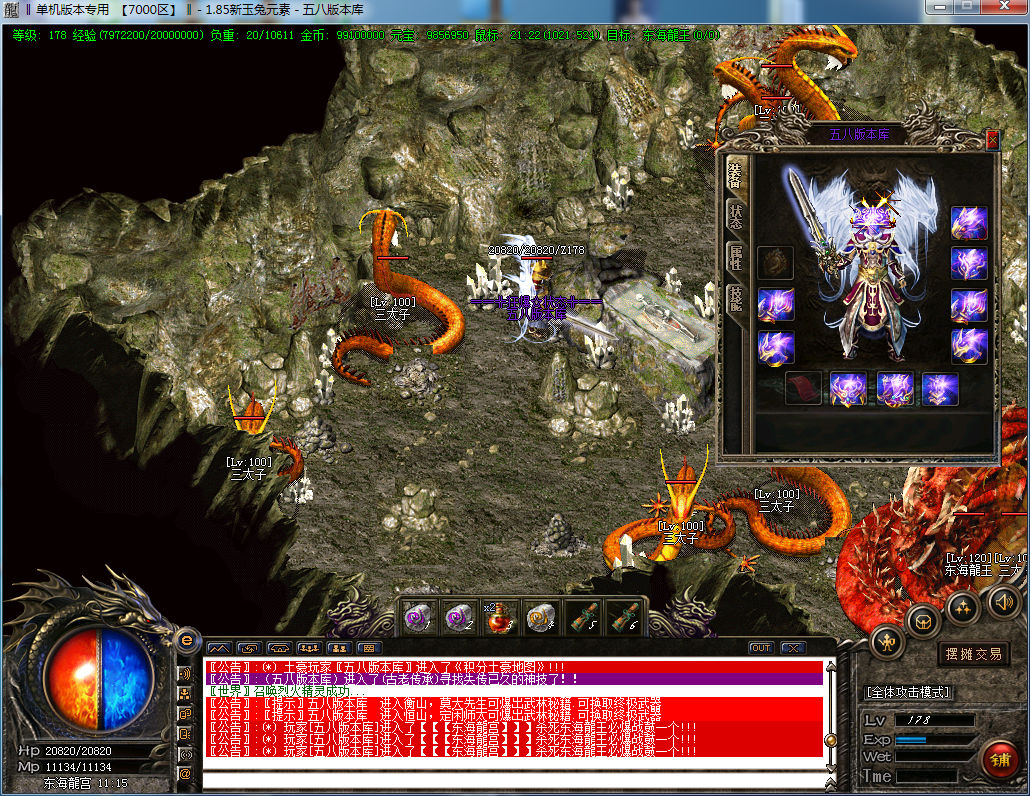This screenshot has height=796, width=1030.
Task: Select rightmost slot in bottom equipment row
Action: (x=940, y=388)
